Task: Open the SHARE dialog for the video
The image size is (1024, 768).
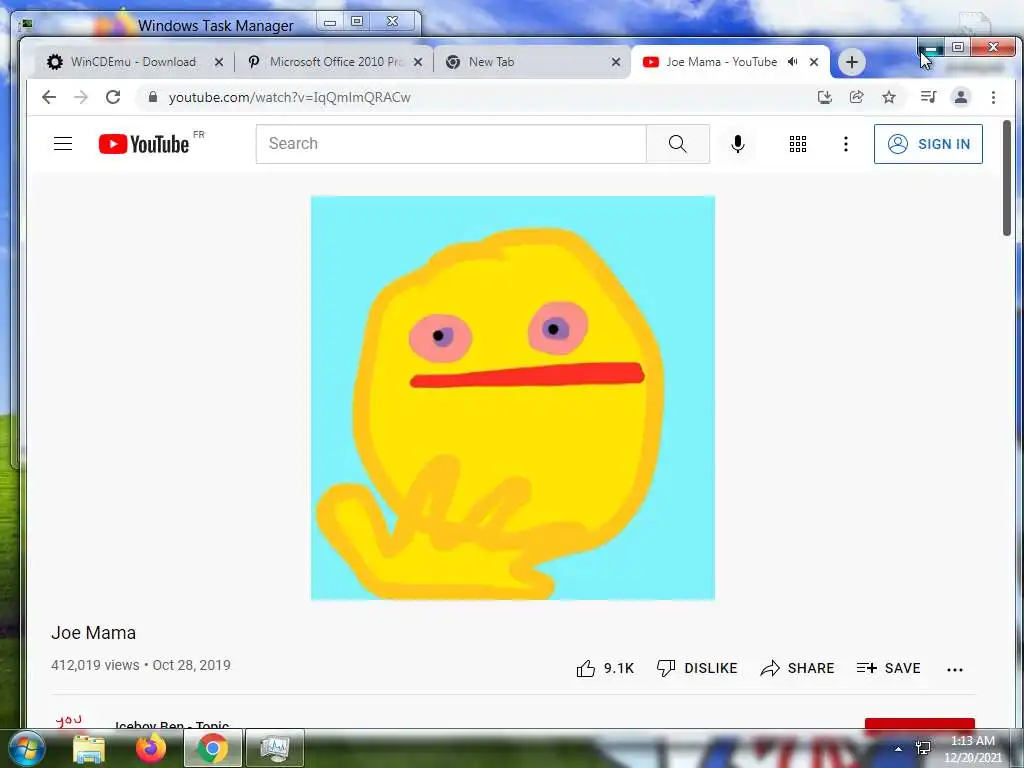Action: pos(797,668)
